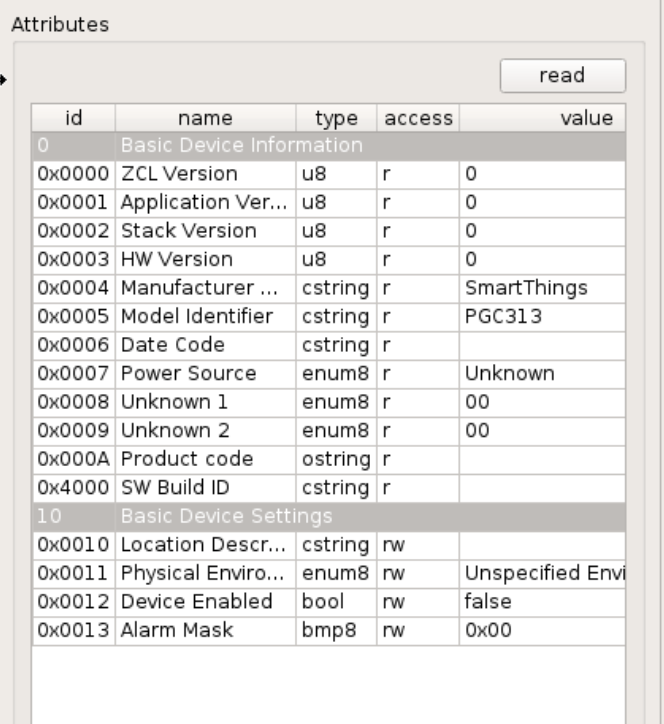The width and height of the screenshot is (664, 724).
Task: Select the Location Descr... attribute
Action: click(205, 545)
